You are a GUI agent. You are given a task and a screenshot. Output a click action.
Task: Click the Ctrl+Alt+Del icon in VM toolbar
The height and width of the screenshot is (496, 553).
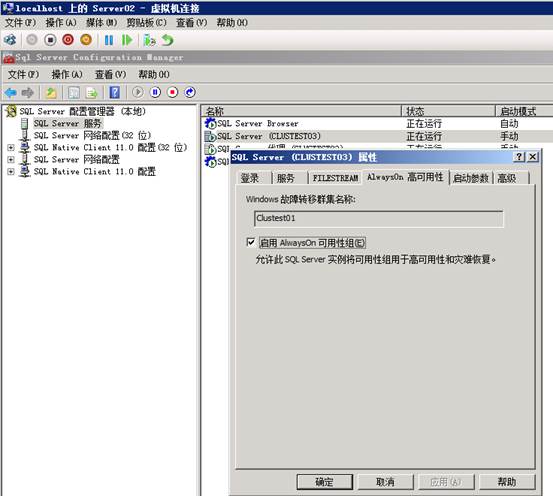click(10, 40)
